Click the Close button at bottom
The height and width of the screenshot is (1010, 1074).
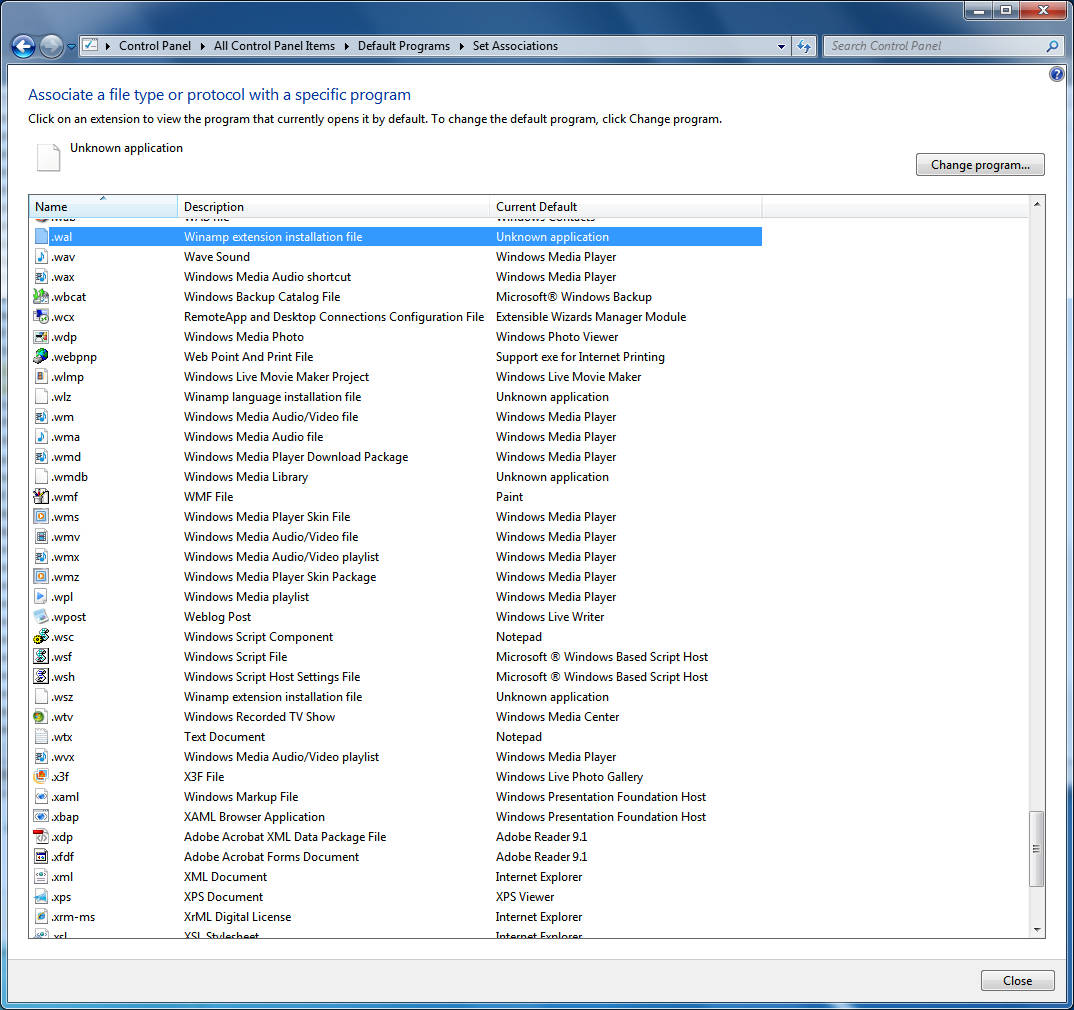click(1017, 981)
